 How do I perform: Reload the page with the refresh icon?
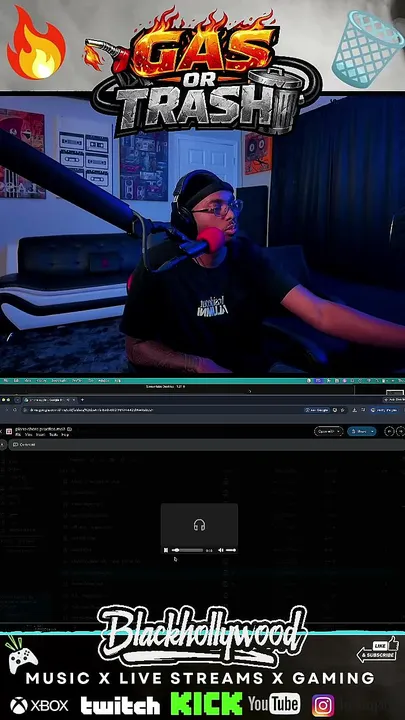[x=15, y=410]
